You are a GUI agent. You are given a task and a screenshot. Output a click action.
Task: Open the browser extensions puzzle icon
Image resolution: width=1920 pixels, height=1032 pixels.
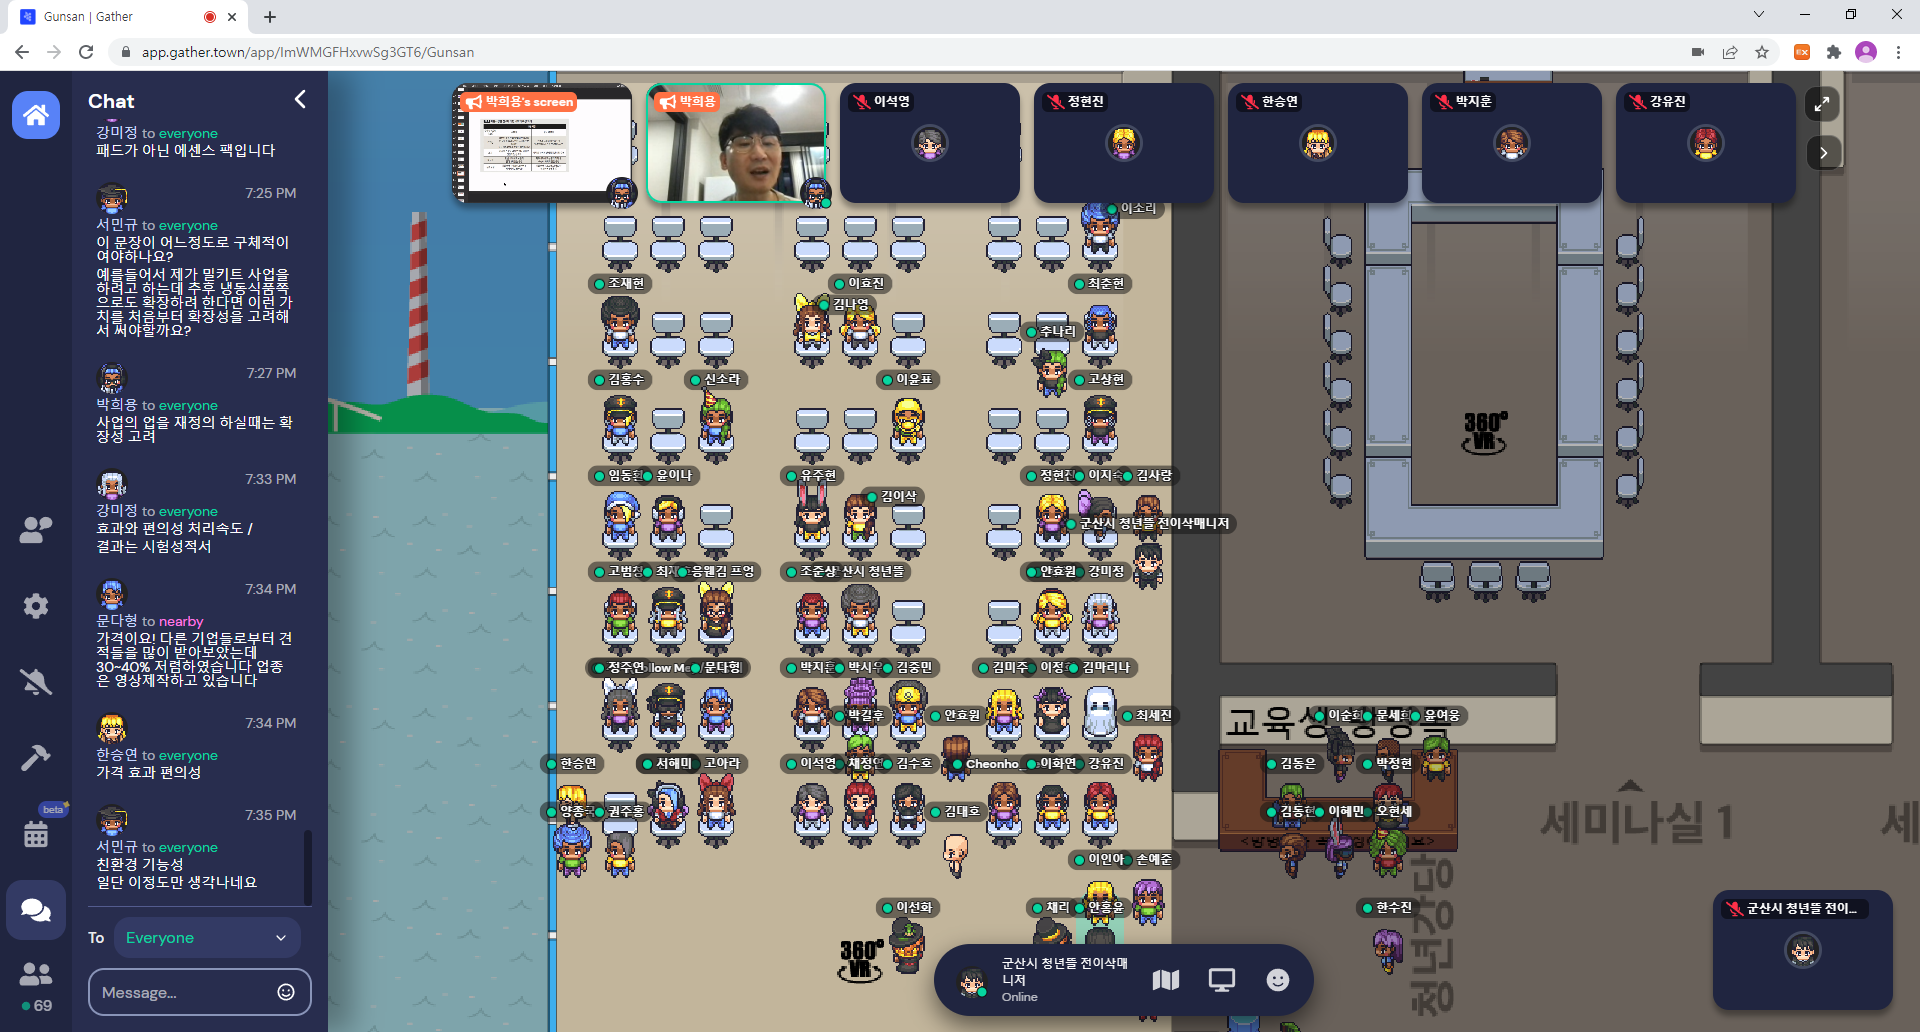coord(1834,52)
